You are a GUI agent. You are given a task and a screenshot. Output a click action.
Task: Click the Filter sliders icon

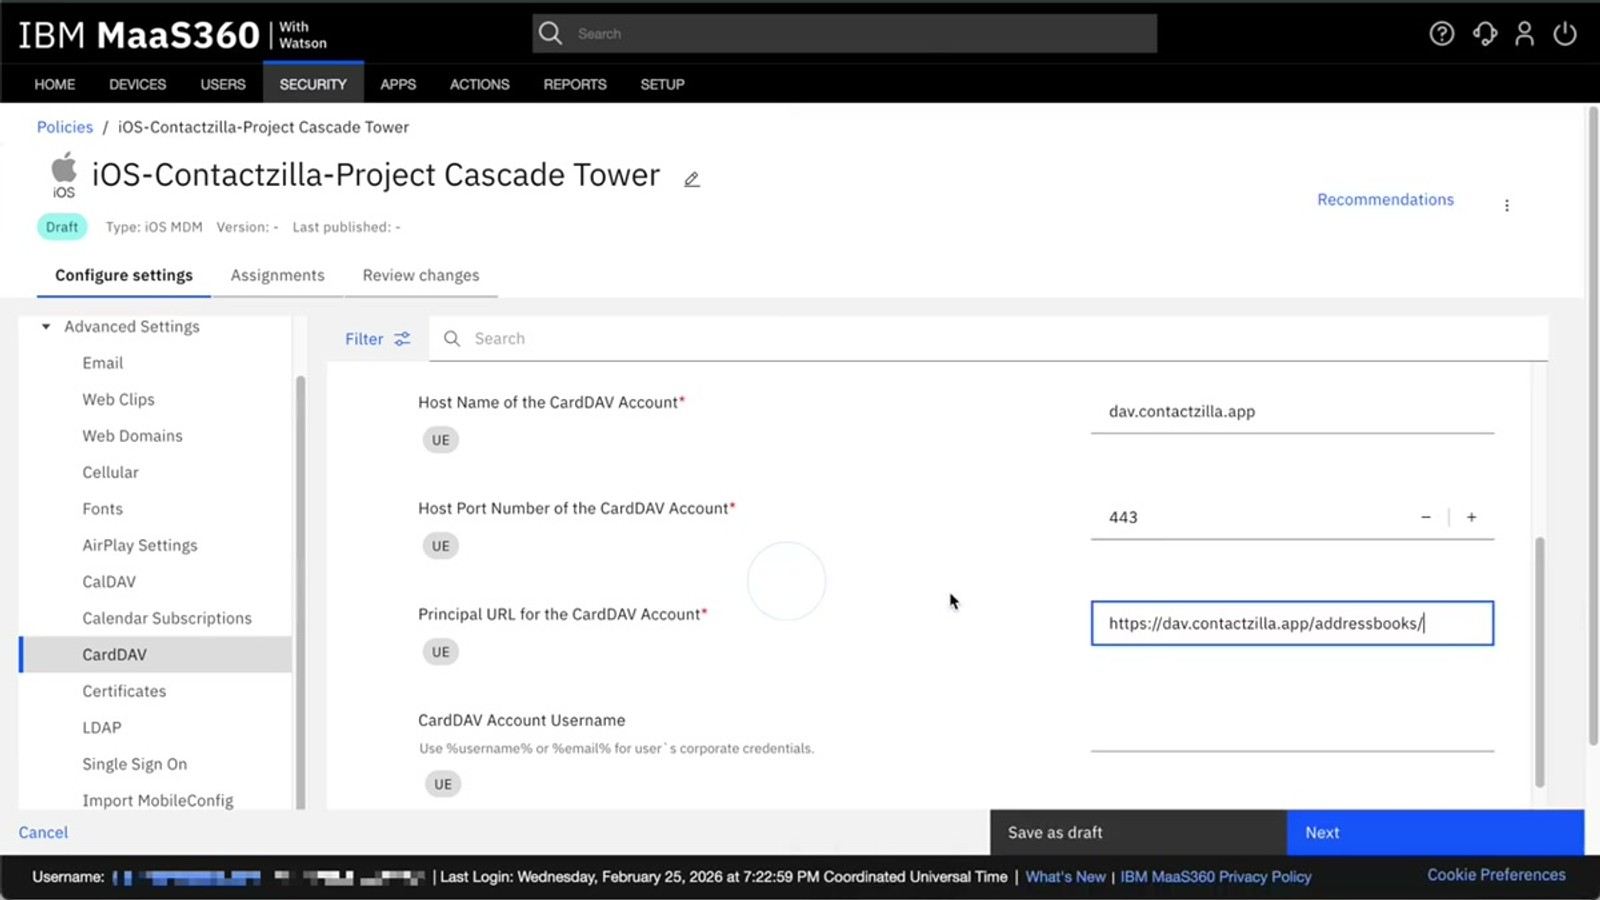[402, 339]
